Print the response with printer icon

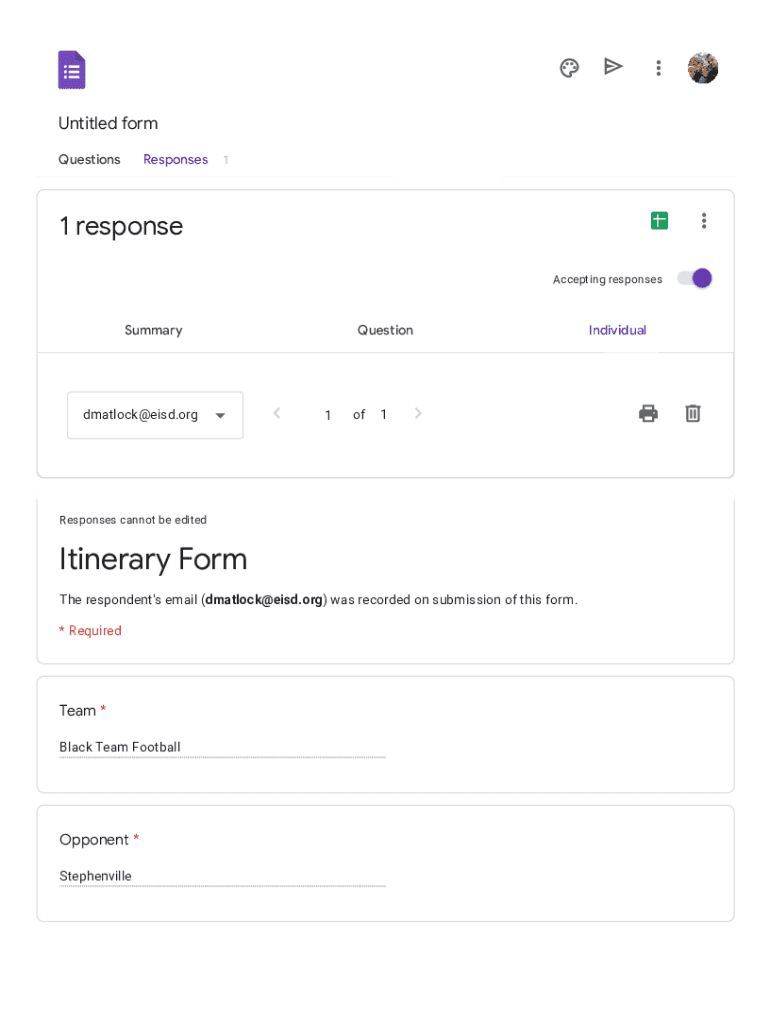click(x=648, y=413)
